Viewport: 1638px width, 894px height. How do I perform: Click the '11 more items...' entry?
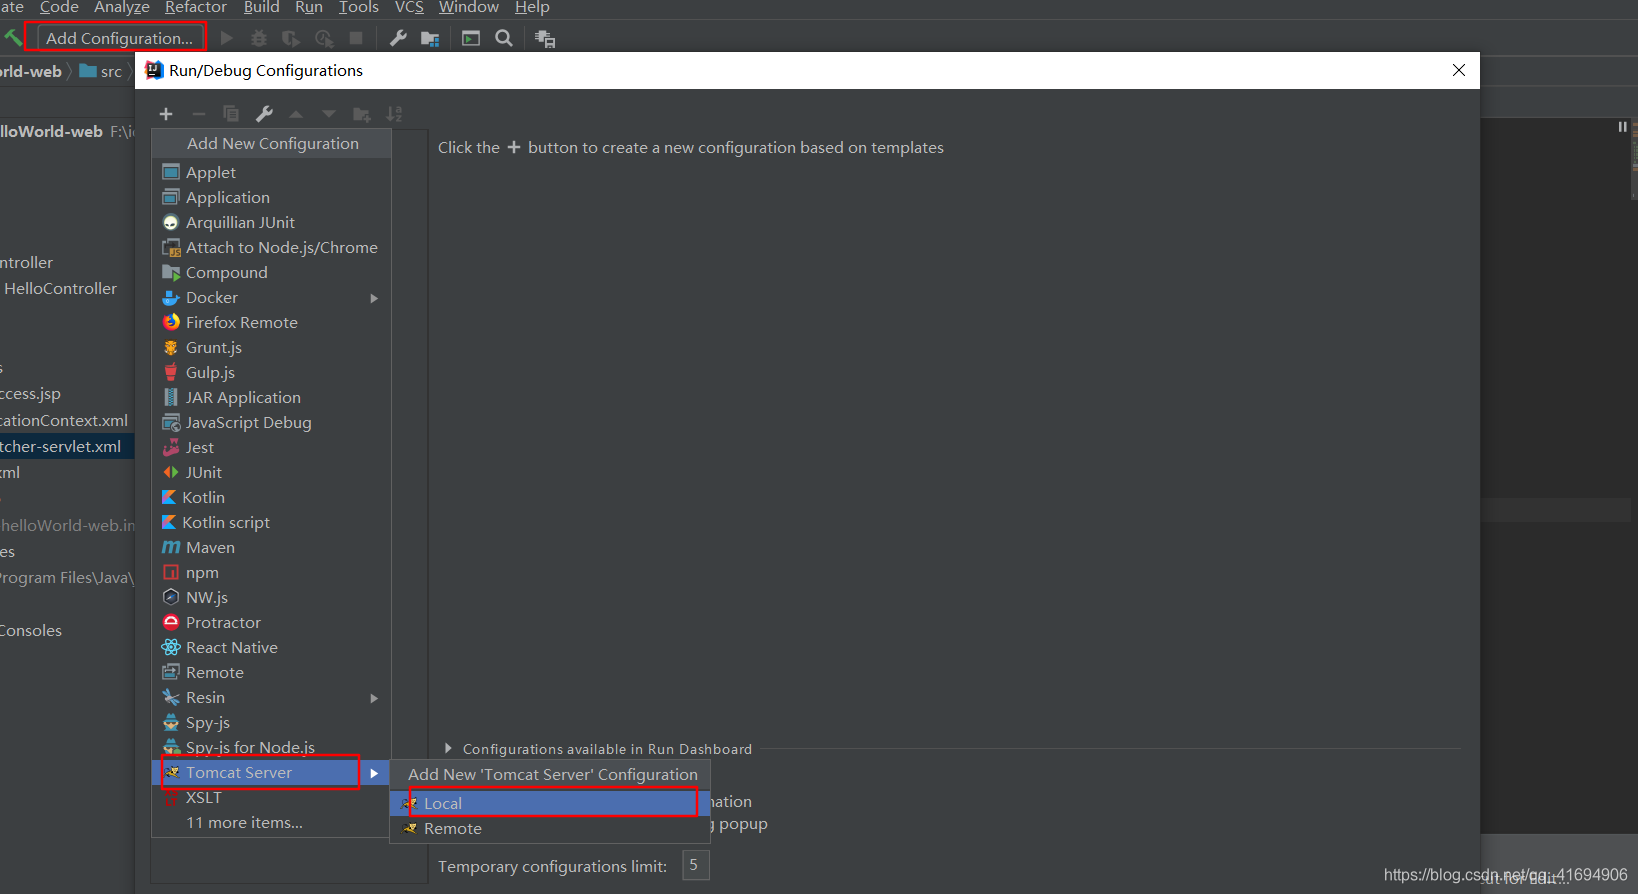270,822
